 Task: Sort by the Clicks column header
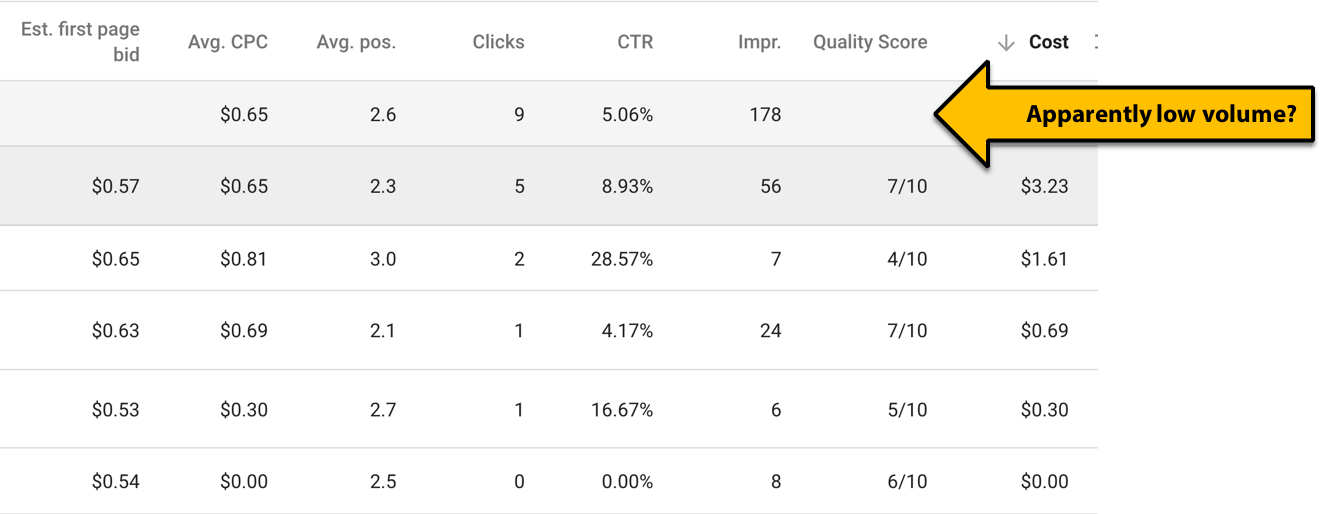coord(498,42)
